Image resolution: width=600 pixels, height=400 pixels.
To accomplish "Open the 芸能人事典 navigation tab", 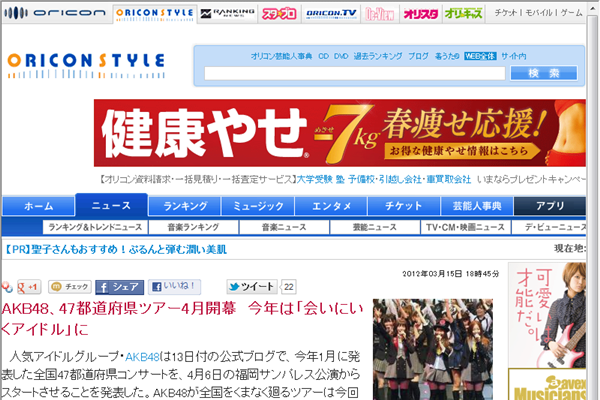I will 477,206.
